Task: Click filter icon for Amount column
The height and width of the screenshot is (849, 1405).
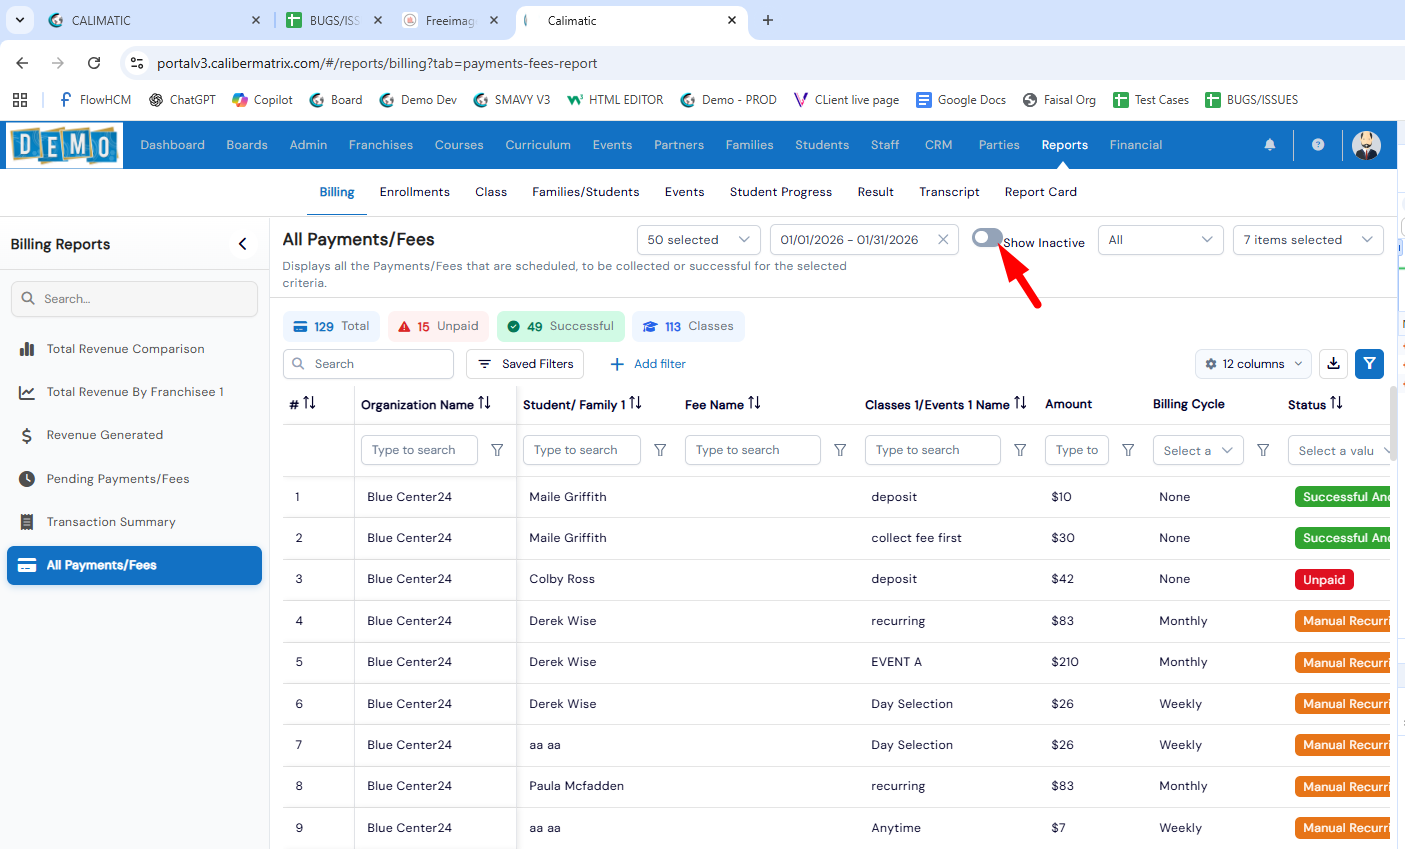Action: [x=1128, y=450]
